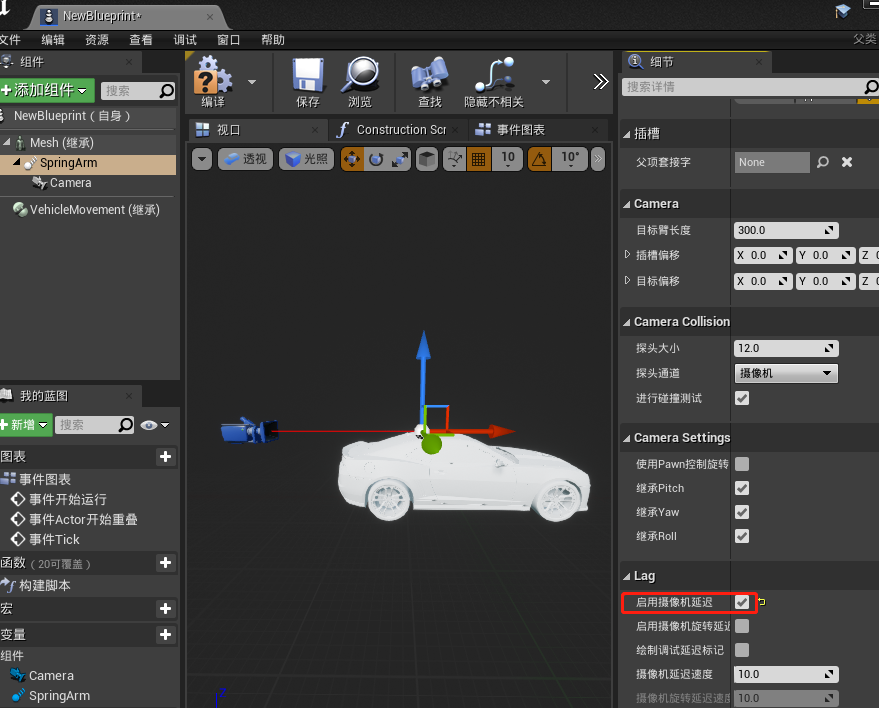The width and height of the screenshot is (879, 708).
Task: Switch to Construction Script tab
Action: pyautogui.click(x=398, y=130)
